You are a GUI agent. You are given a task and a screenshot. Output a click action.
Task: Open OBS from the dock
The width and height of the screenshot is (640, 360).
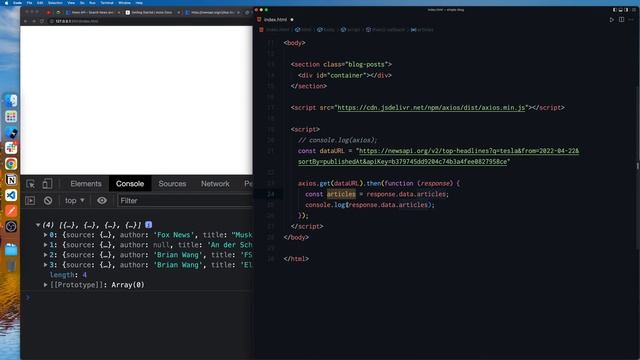(x=11, y=226)
